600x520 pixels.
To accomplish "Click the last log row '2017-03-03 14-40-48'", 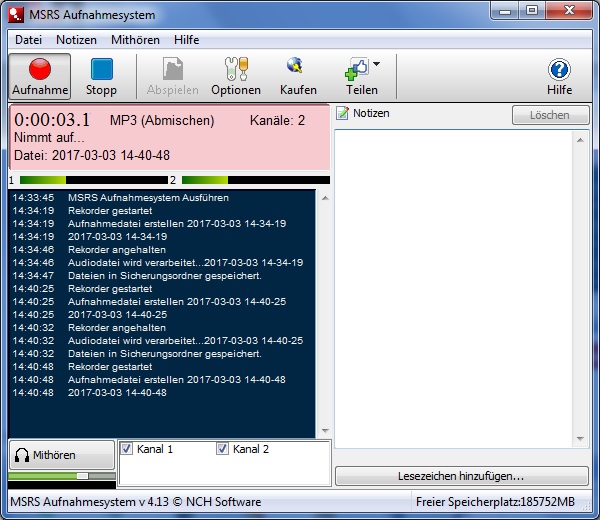I will 117,393.
